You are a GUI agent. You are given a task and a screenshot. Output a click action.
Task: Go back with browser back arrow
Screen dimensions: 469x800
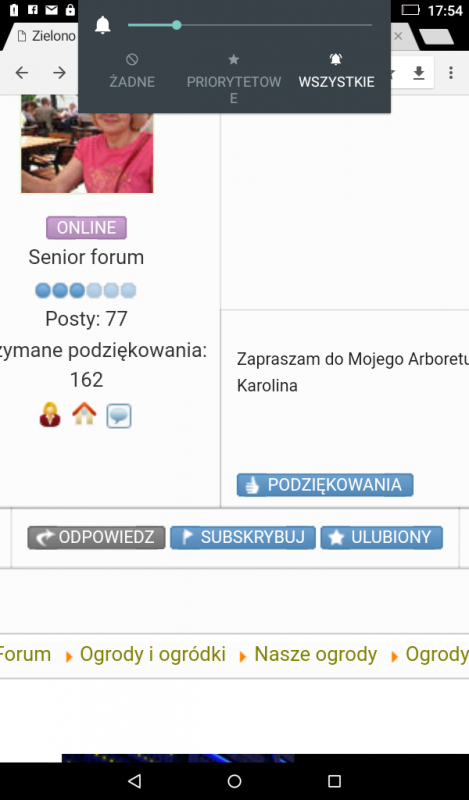pos(21,73)
